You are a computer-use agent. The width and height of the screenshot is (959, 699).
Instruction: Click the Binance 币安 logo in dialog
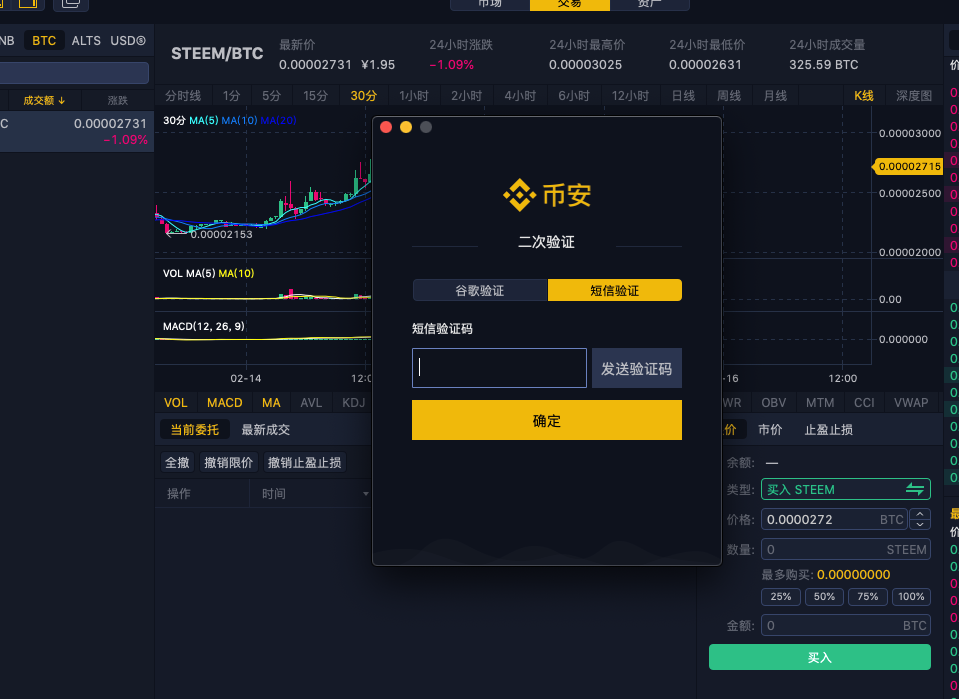coord(547,195)
